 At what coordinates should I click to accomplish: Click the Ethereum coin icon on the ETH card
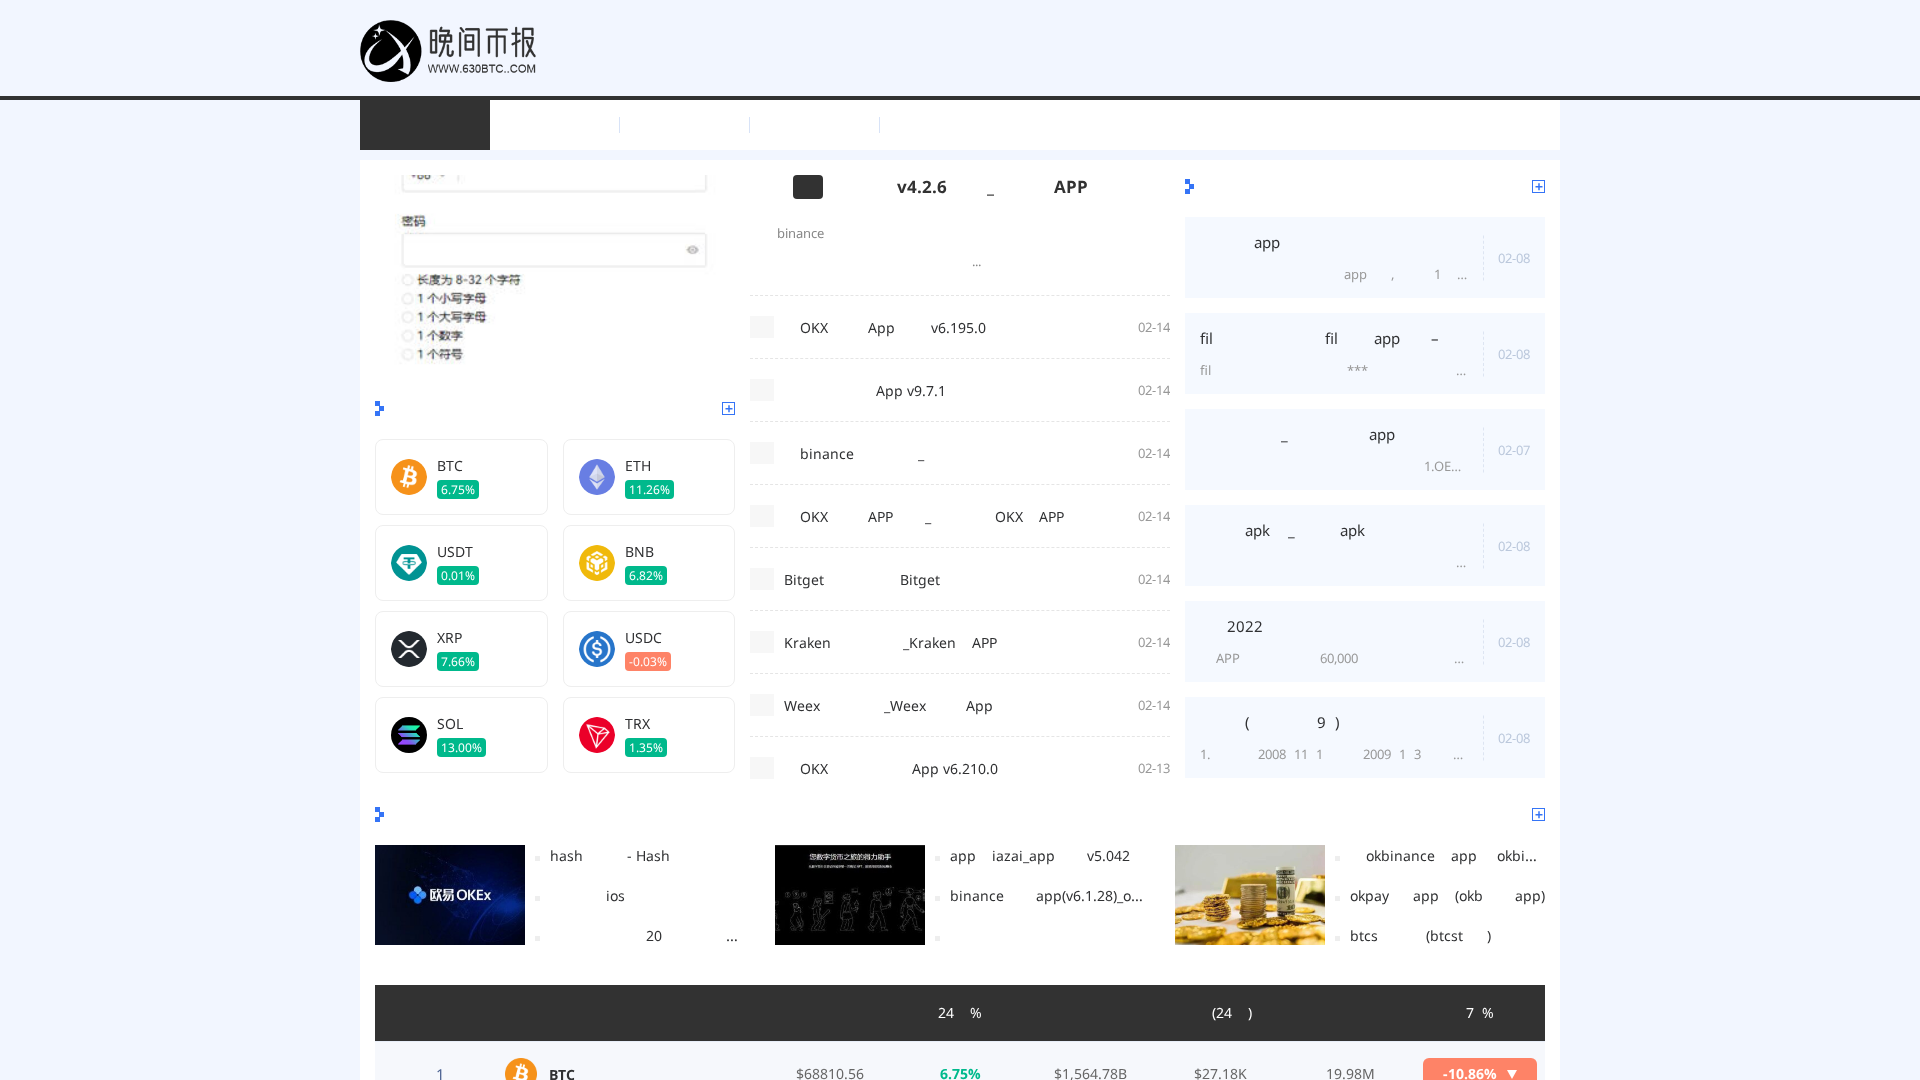[596, 477]
